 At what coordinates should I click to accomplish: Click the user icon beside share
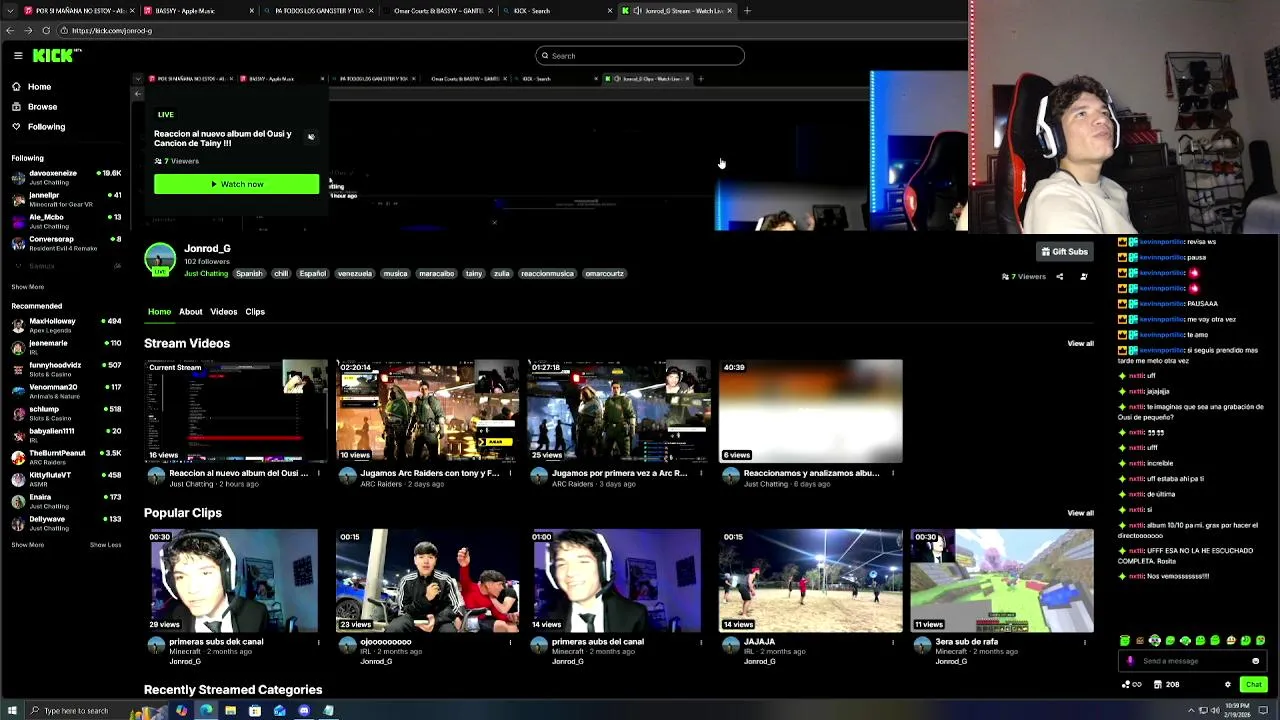point(1084,277)
